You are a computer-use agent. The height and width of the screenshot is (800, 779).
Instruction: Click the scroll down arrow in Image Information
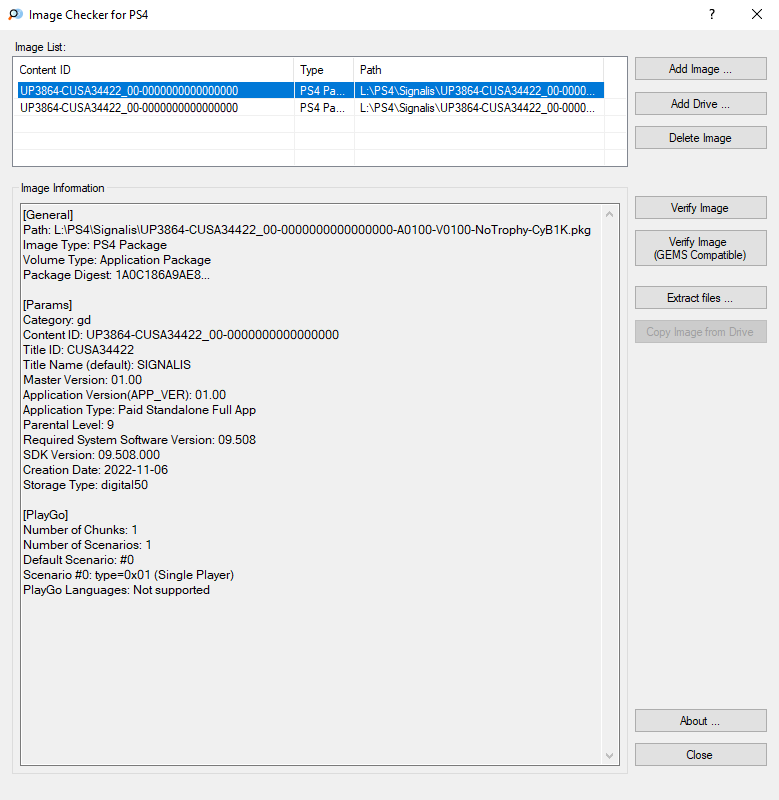click(x=610, y=756)
